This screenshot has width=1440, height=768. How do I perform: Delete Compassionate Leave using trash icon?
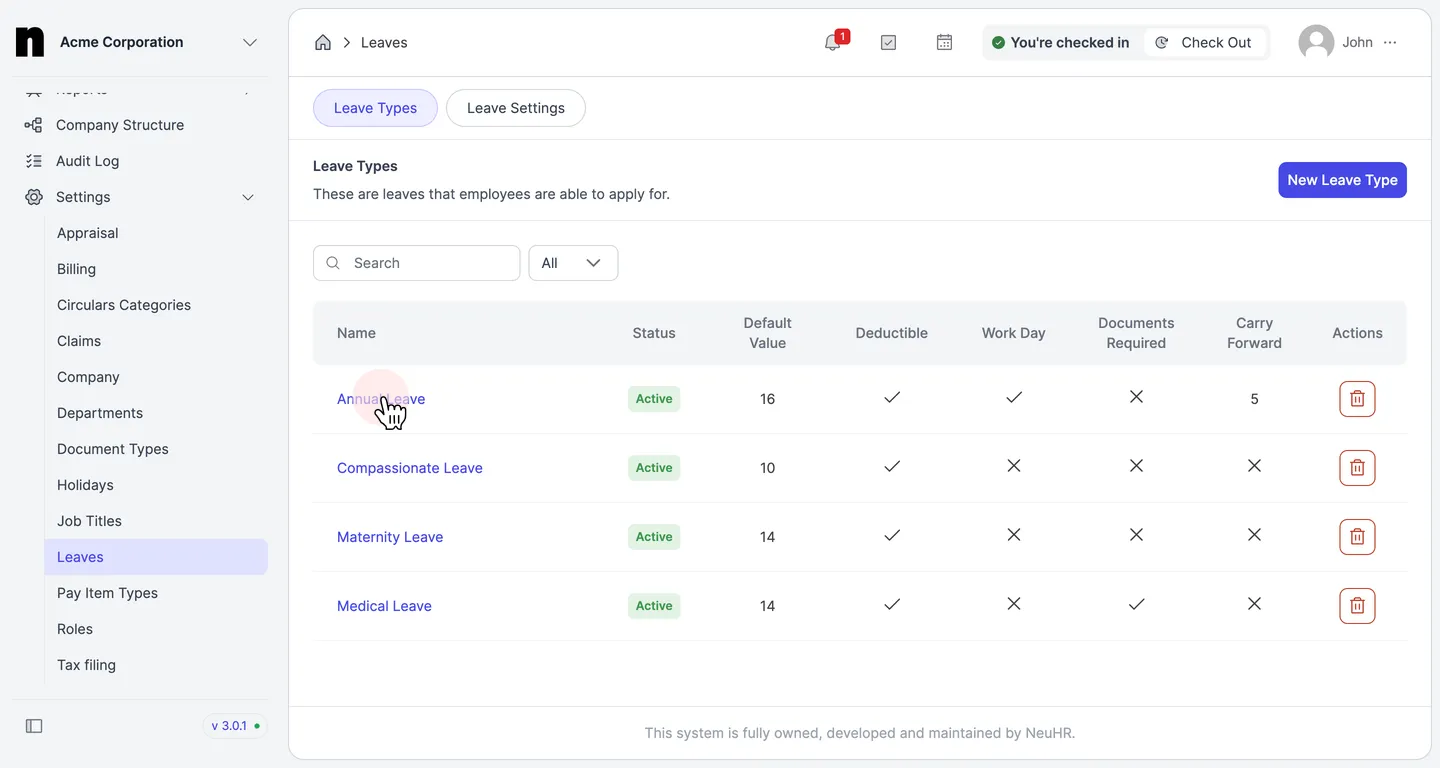pyautogui.click(x=1357, y=468)
